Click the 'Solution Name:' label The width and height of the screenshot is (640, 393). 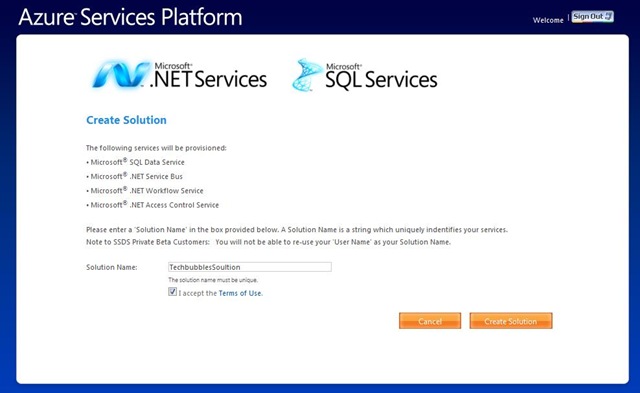pos(111,267)
